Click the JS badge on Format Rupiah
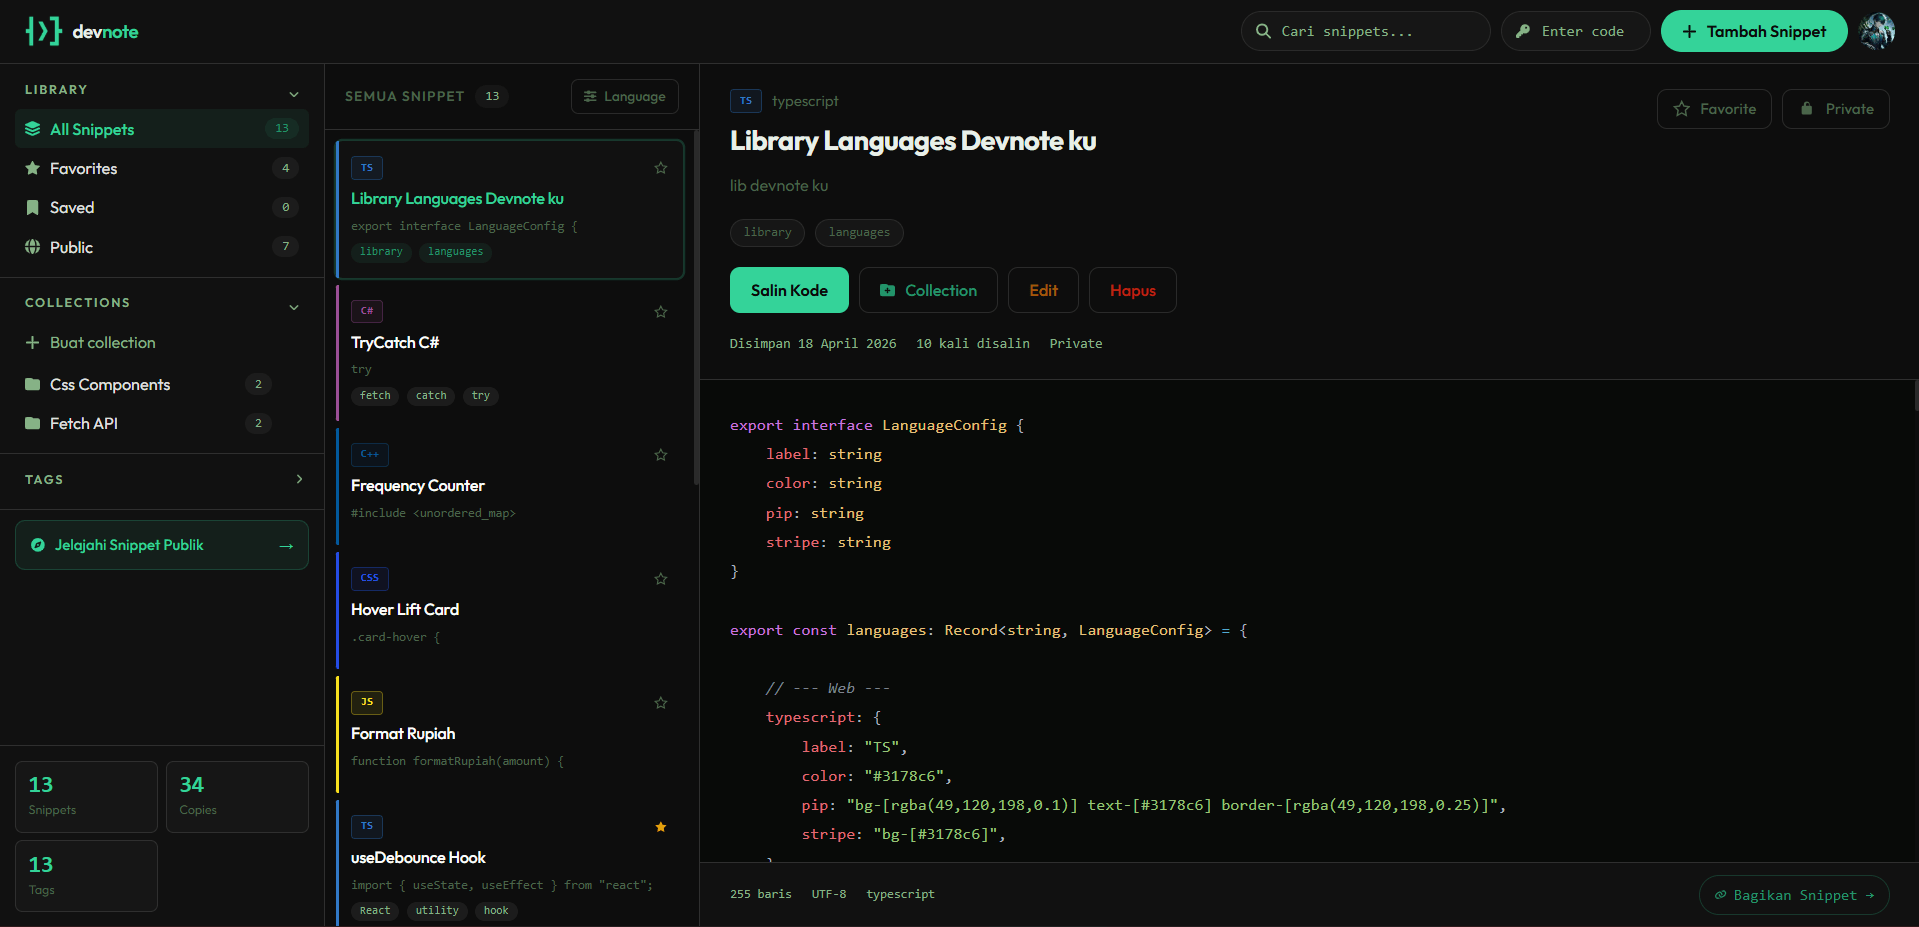 click(367, 702)
